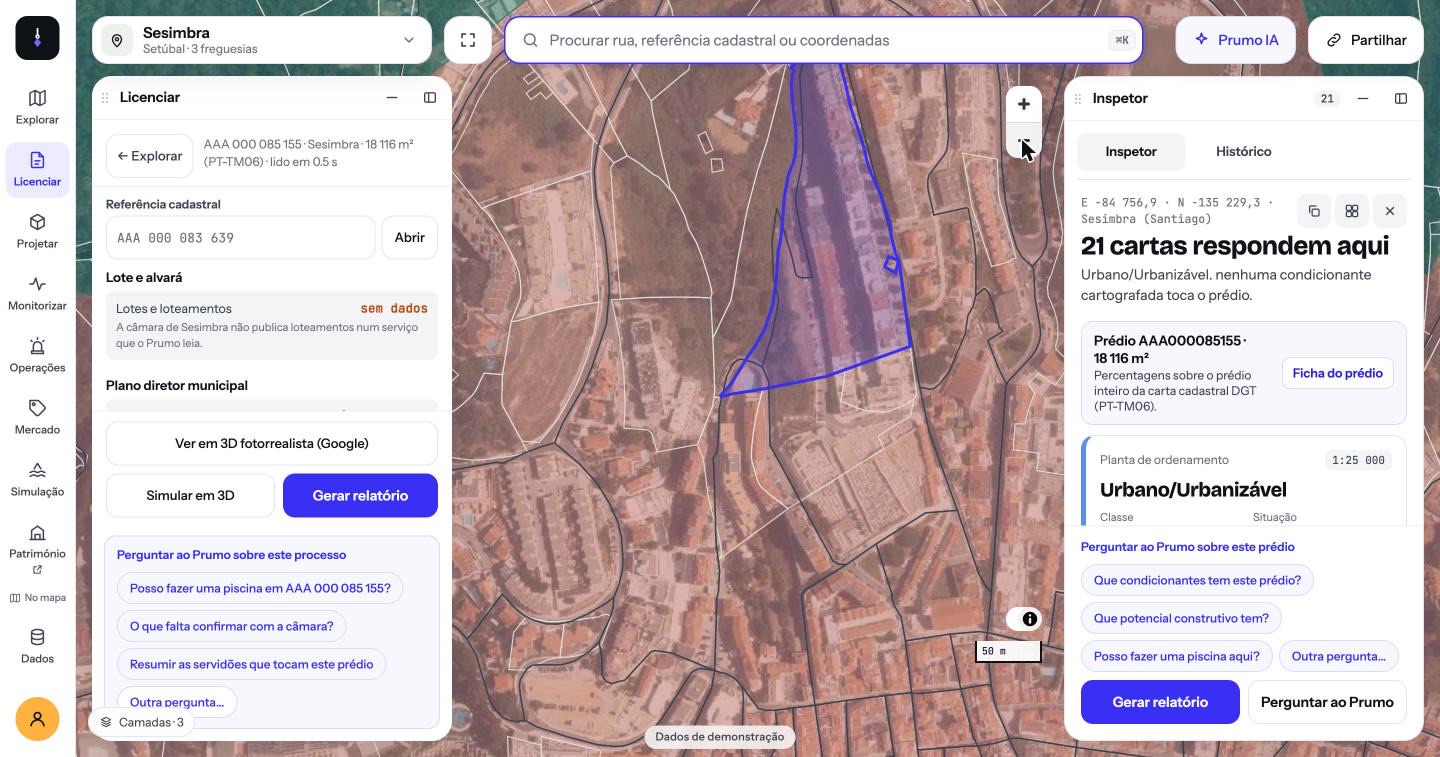The height and width of the screenshot is (757, 1440).
Task: Toggle the map attribution info control
Action: (1030, 619)
